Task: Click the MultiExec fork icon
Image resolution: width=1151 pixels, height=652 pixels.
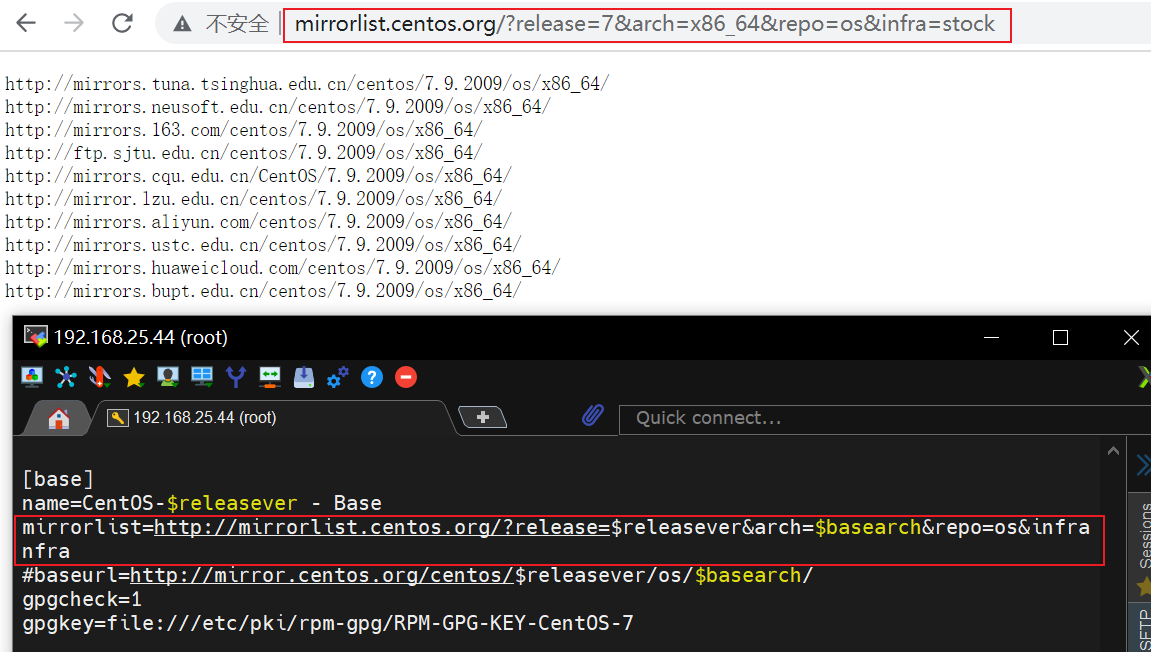Action: [x=236, y=377]
